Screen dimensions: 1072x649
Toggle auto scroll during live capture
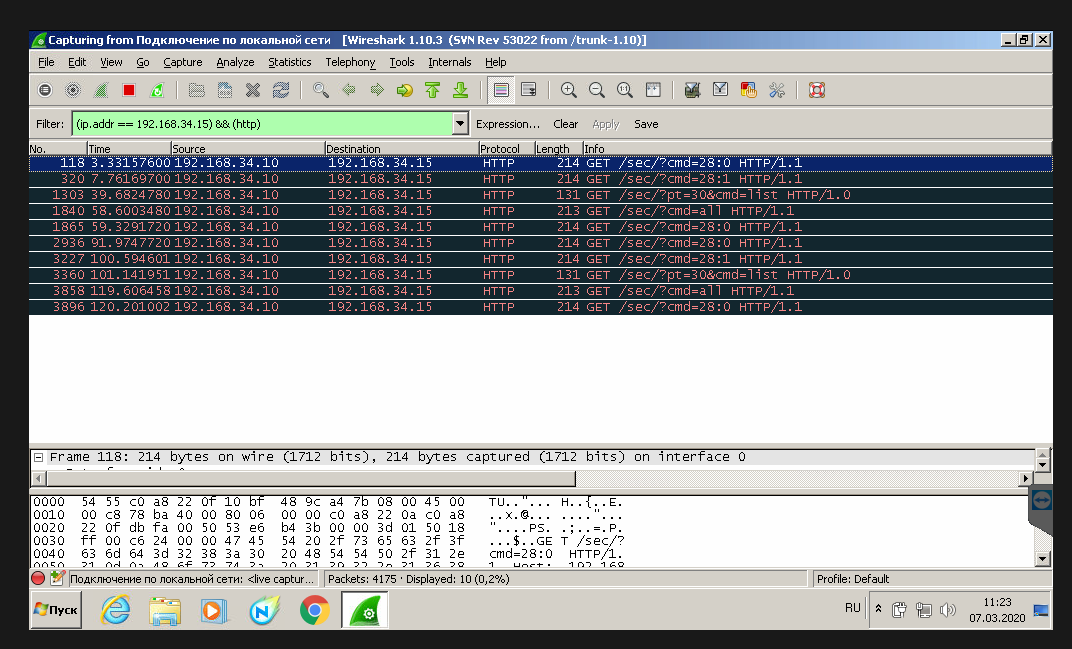click(x=529, y=90)
